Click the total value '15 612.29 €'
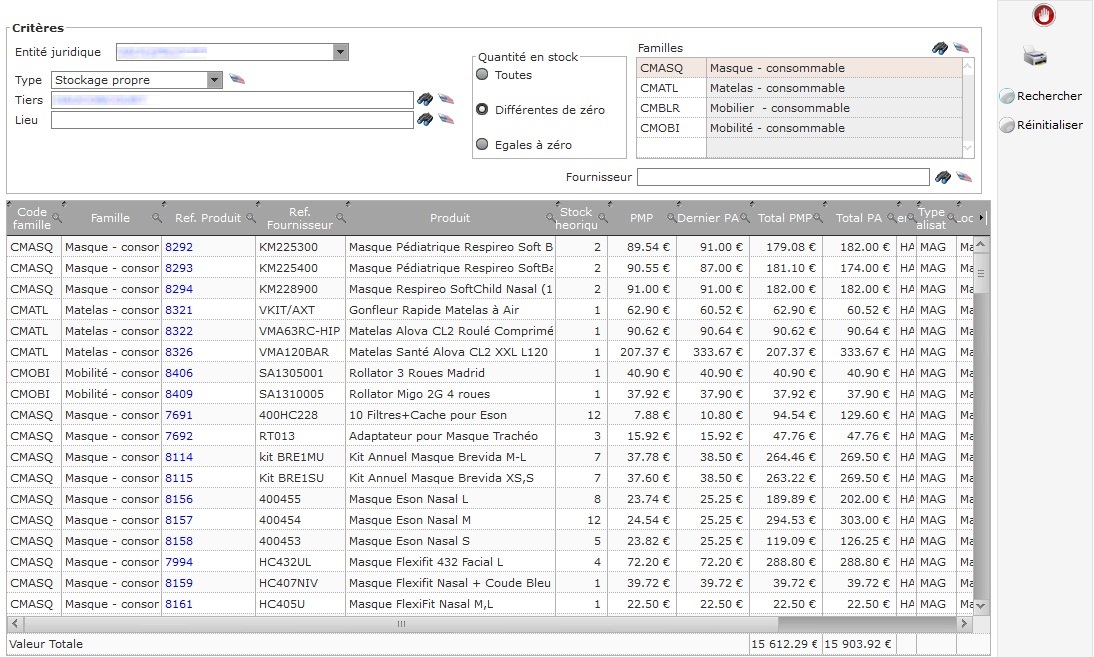Image resolution: width=1094 pixels, height=657 pixels. tap(784, 644)
